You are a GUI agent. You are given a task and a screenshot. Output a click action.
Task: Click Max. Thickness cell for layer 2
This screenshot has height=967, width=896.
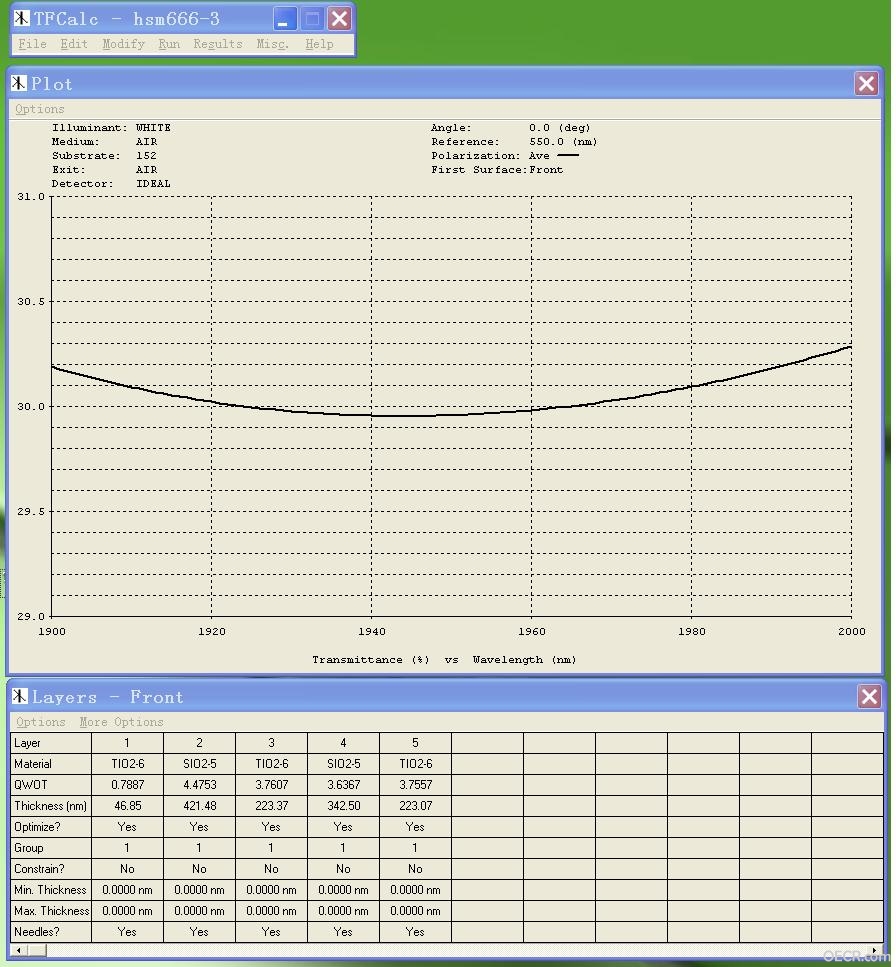point(200,910)
